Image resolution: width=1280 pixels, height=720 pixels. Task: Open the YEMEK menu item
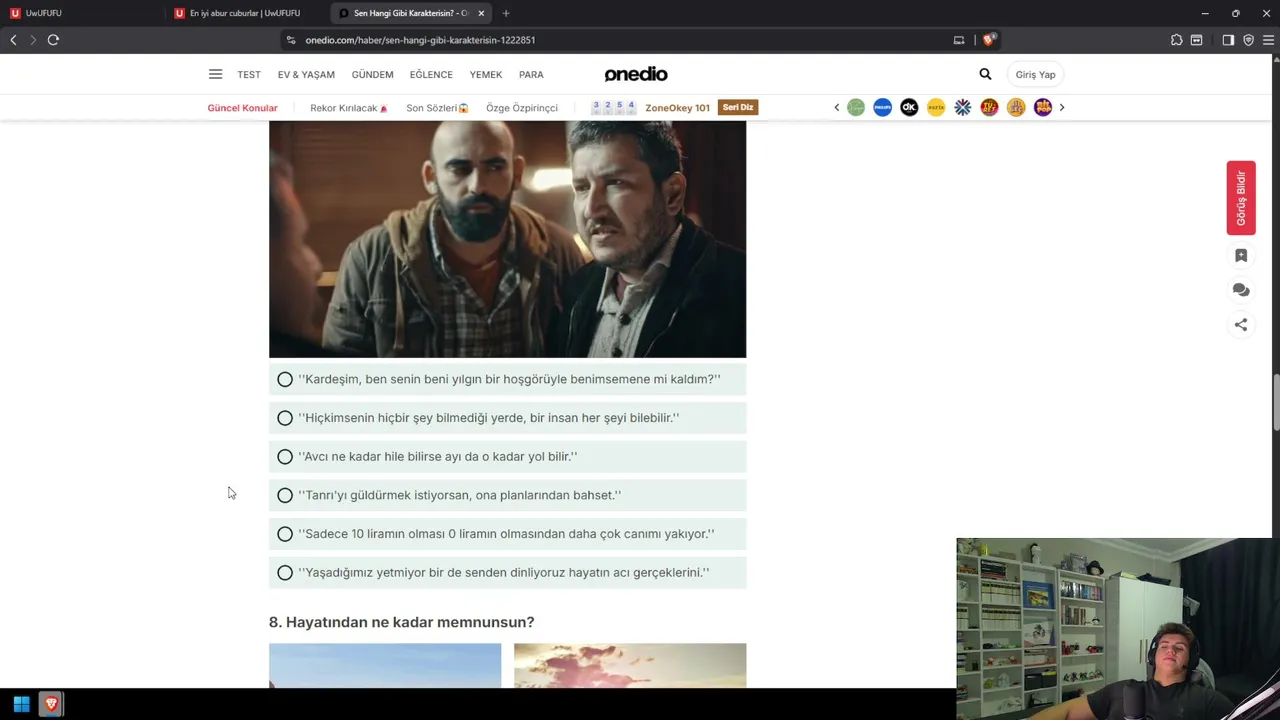[486, 74]
